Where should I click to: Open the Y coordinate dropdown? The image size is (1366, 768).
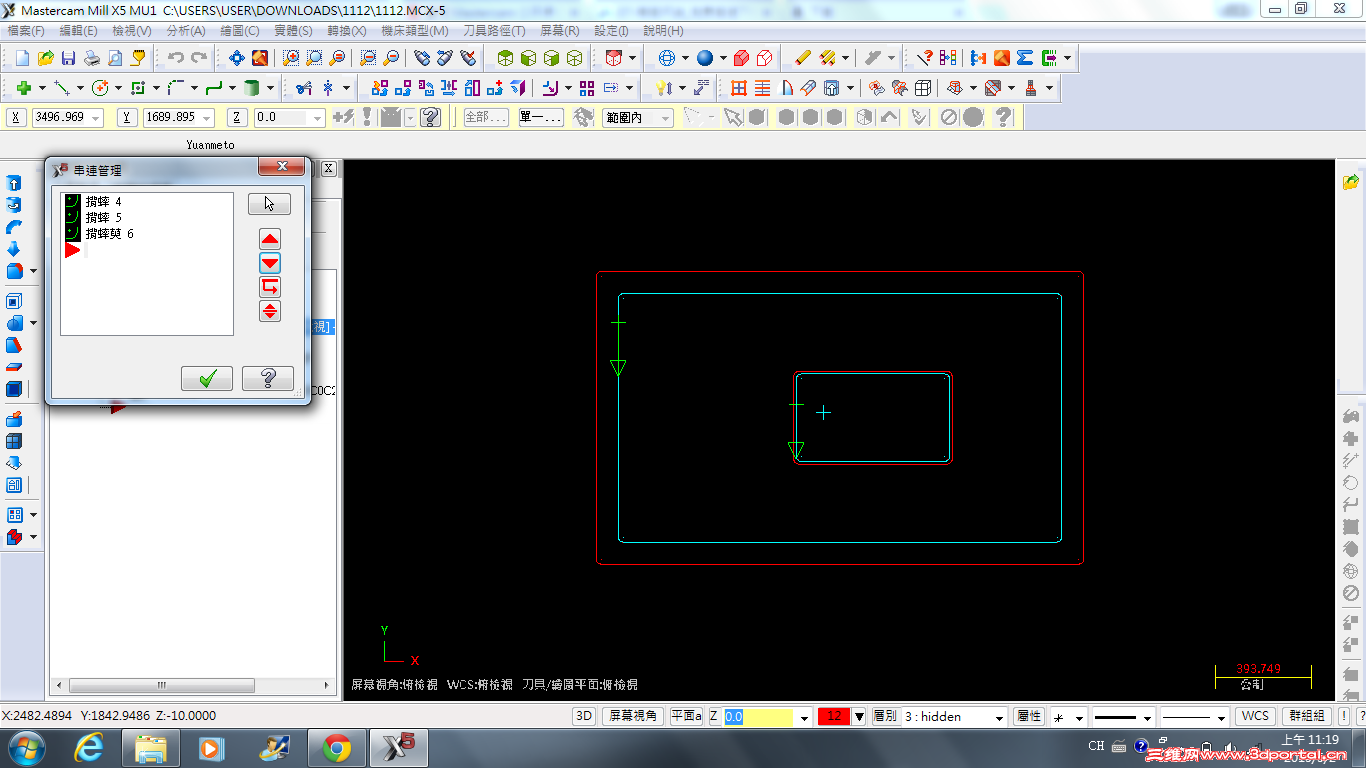(x=208, y=118)
